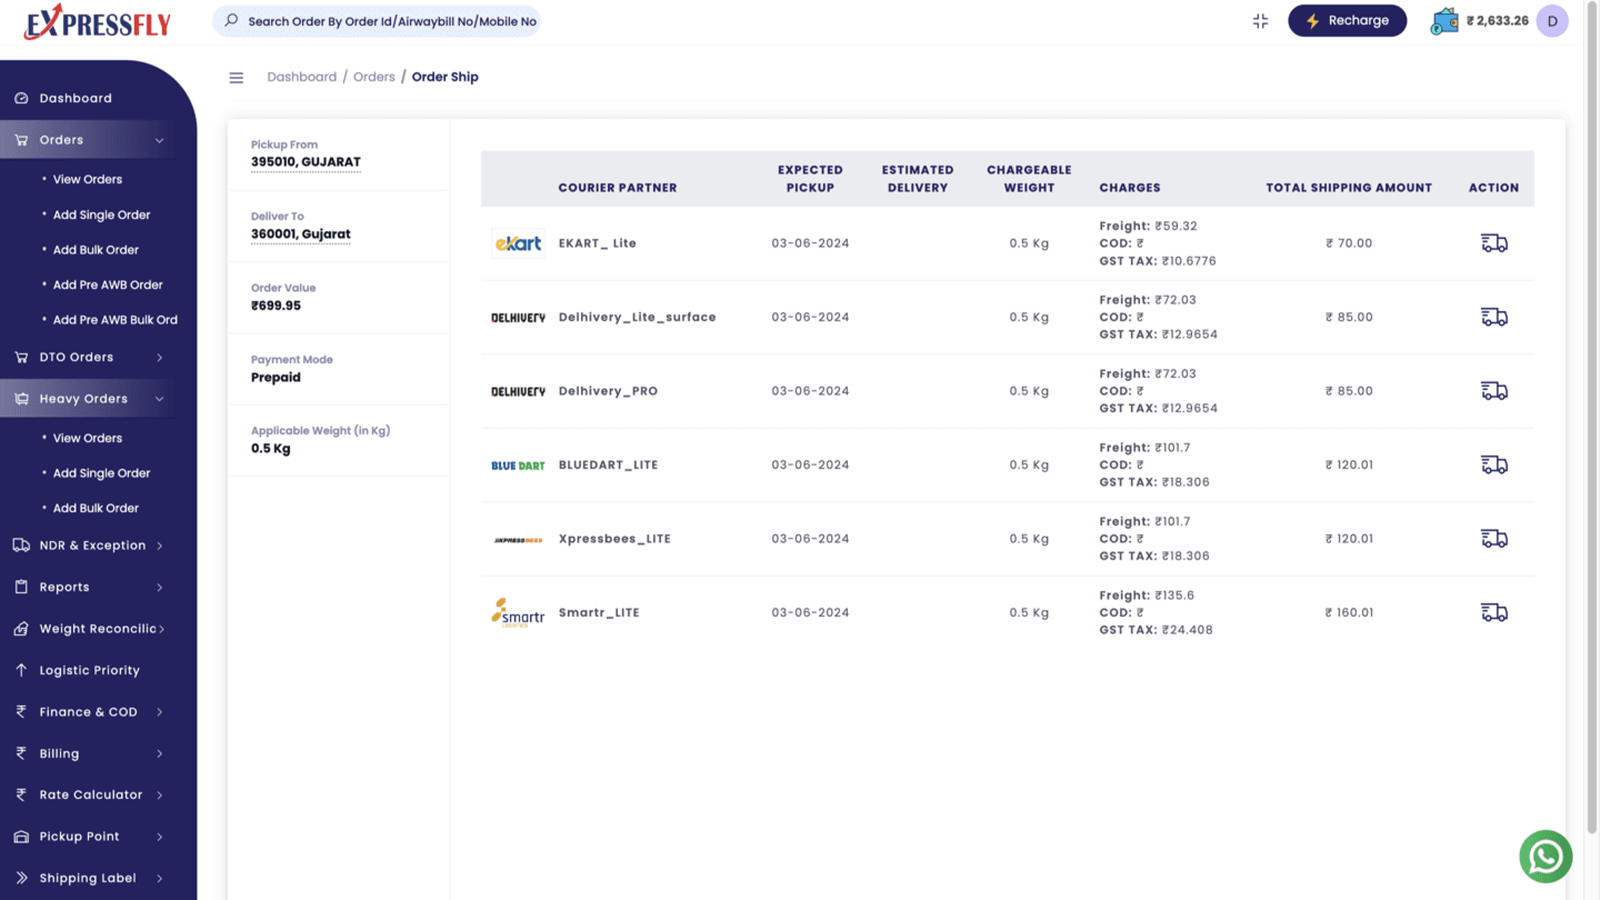Click the ExpressFly logo
Image resolution: width=1600 pixels, height=900 pixels.
(96, 21)
